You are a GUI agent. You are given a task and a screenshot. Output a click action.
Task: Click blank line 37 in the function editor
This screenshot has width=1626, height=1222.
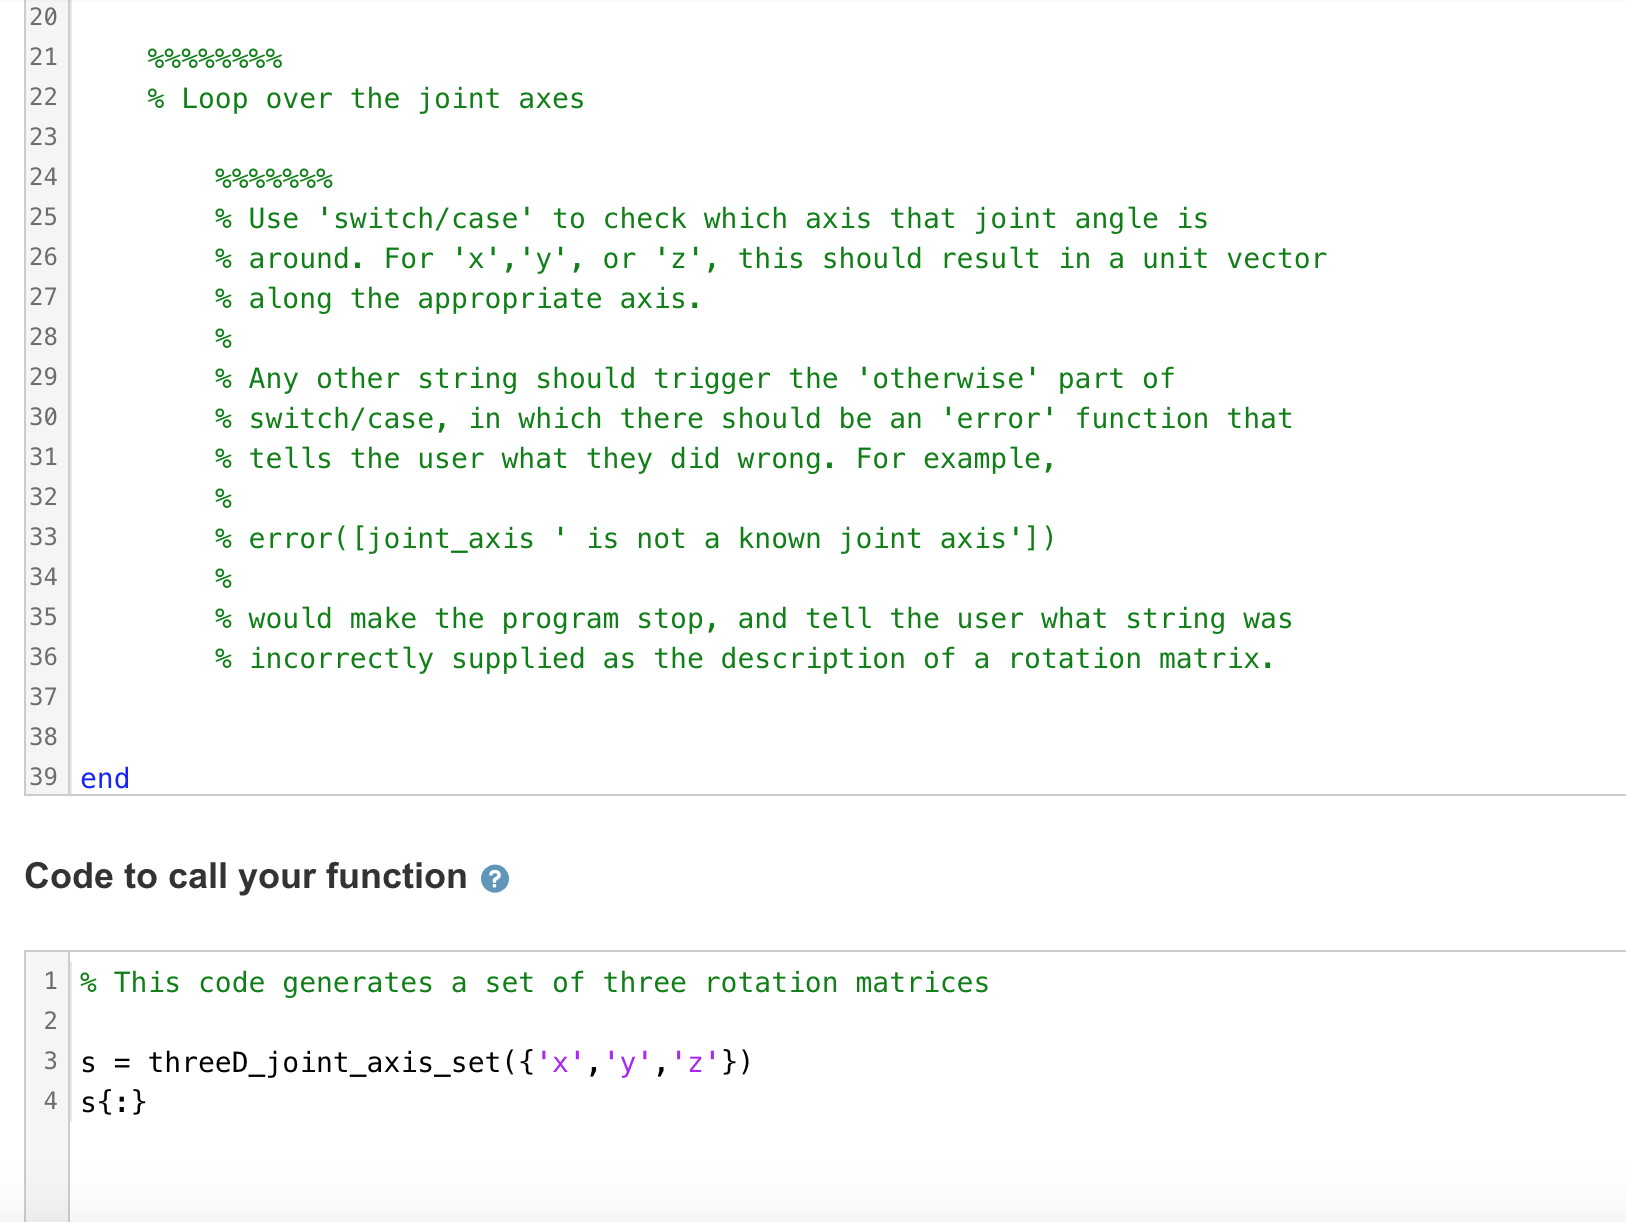click(848, 697)
